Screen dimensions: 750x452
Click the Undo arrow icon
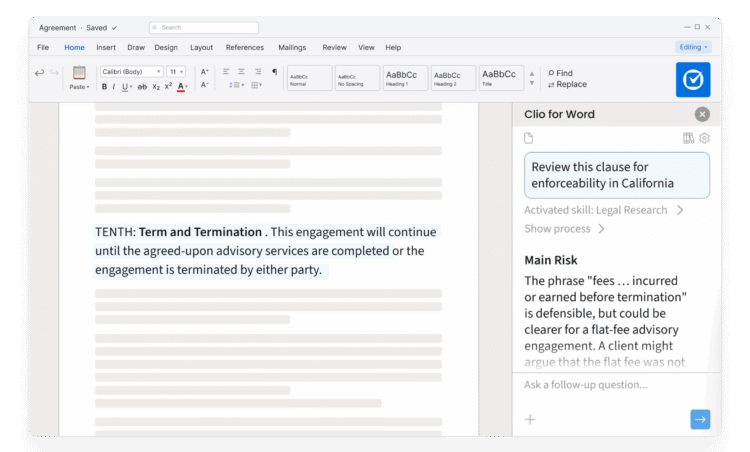click(39, 73)
